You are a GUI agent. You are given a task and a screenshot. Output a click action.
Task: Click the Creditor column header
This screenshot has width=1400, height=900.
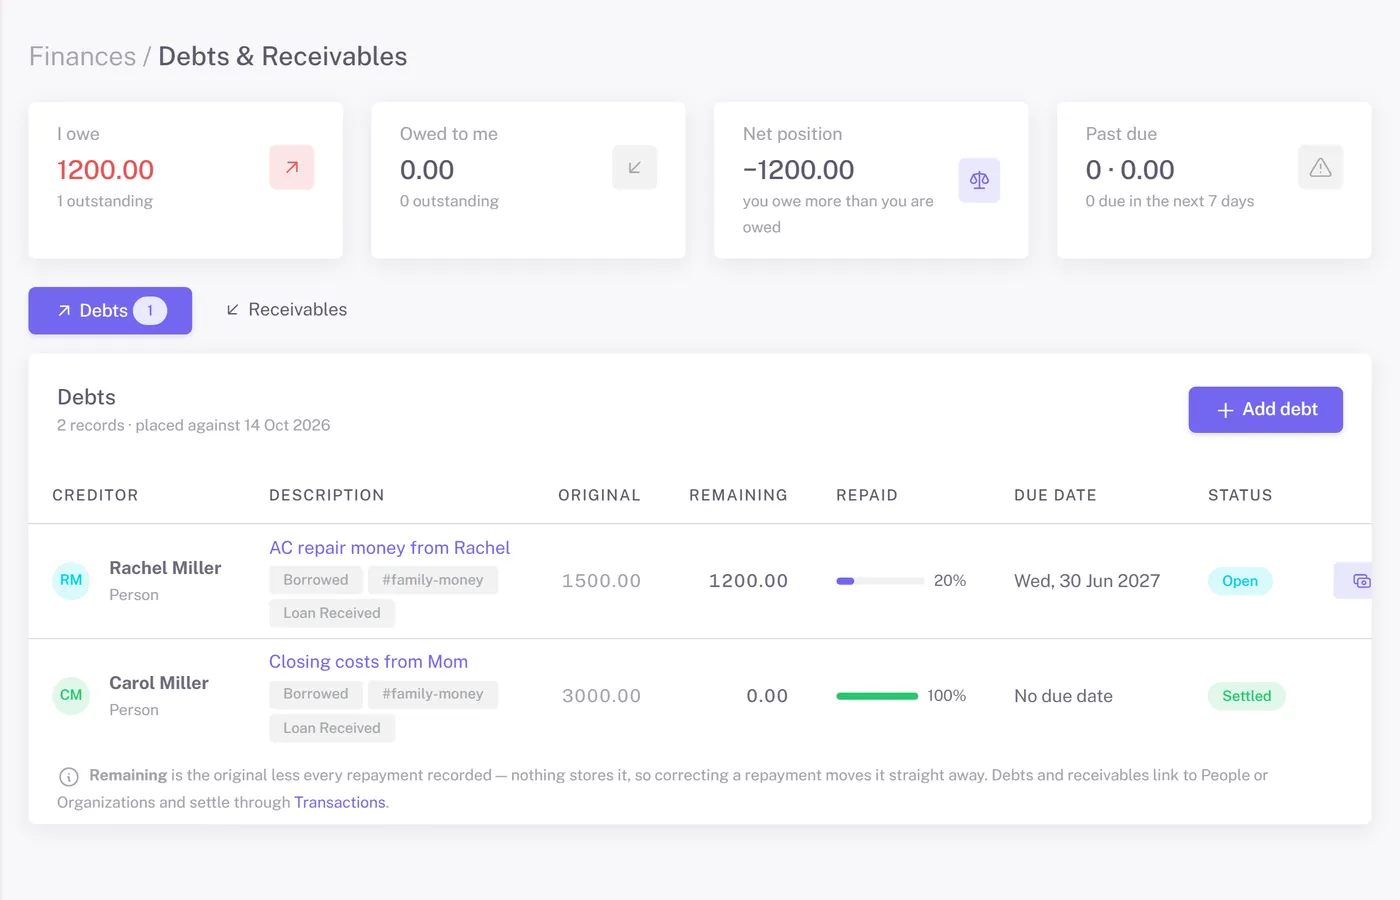95,495
